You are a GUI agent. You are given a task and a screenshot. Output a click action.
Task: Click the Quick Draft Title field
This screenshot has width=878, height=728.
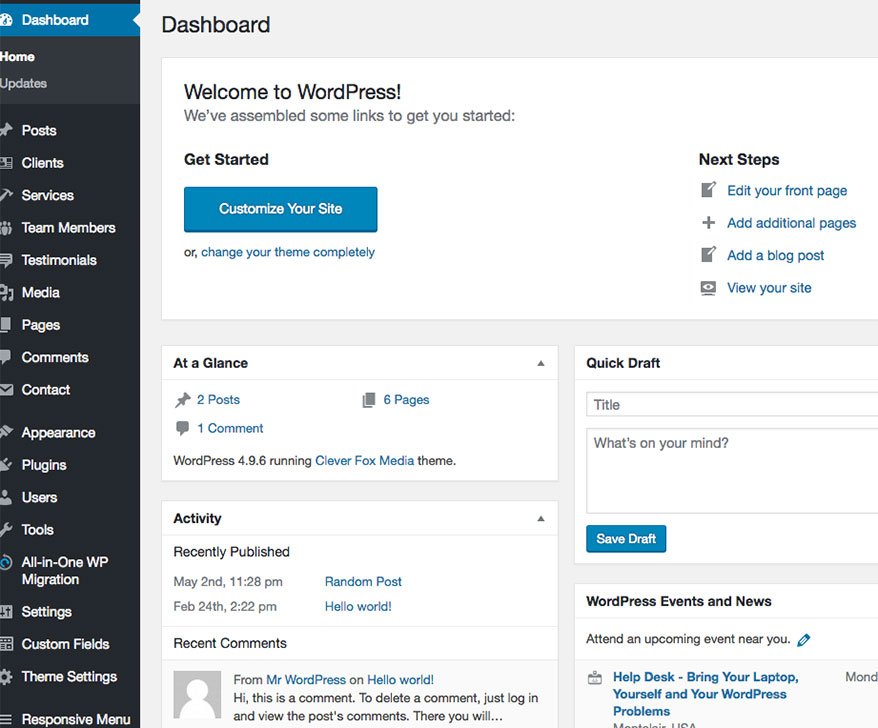pos(732,405)
